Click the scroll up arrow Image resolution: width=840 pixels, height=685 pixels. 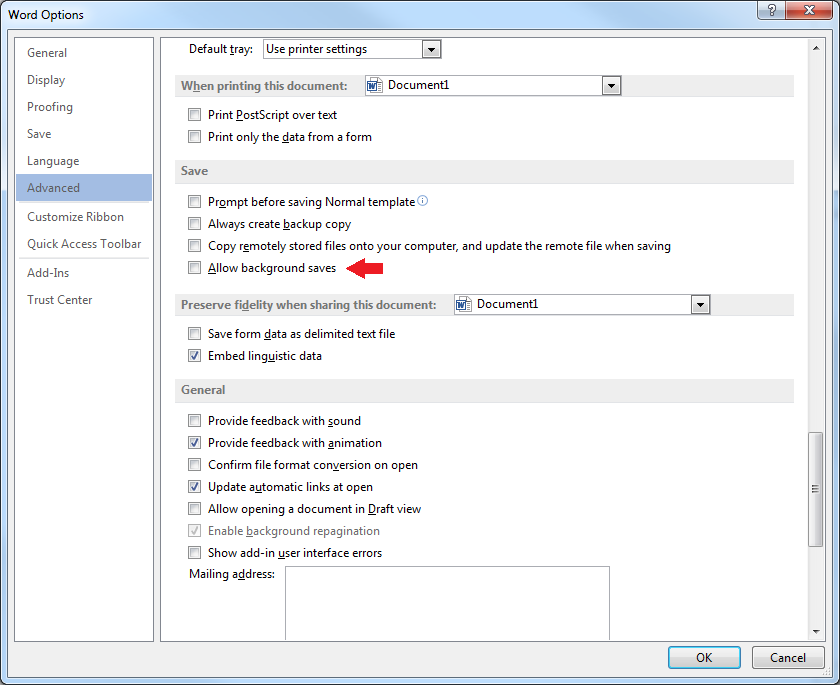815,48
